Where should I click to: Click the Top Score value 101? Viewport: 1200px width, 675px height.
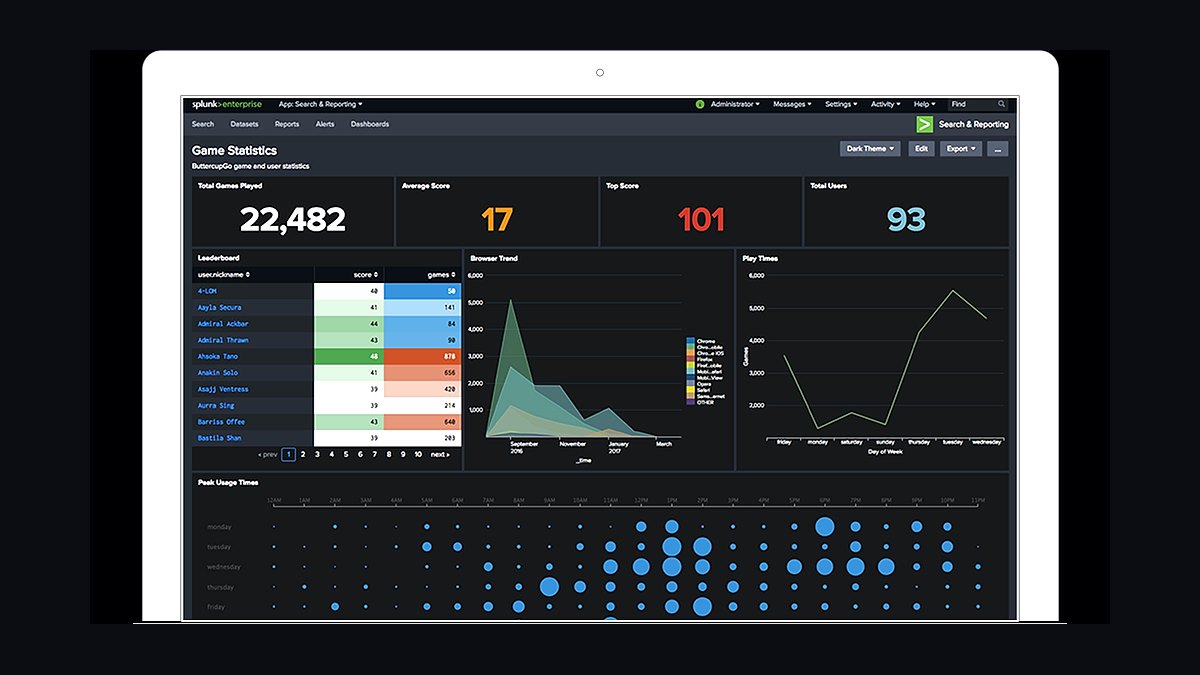[701, 220]
